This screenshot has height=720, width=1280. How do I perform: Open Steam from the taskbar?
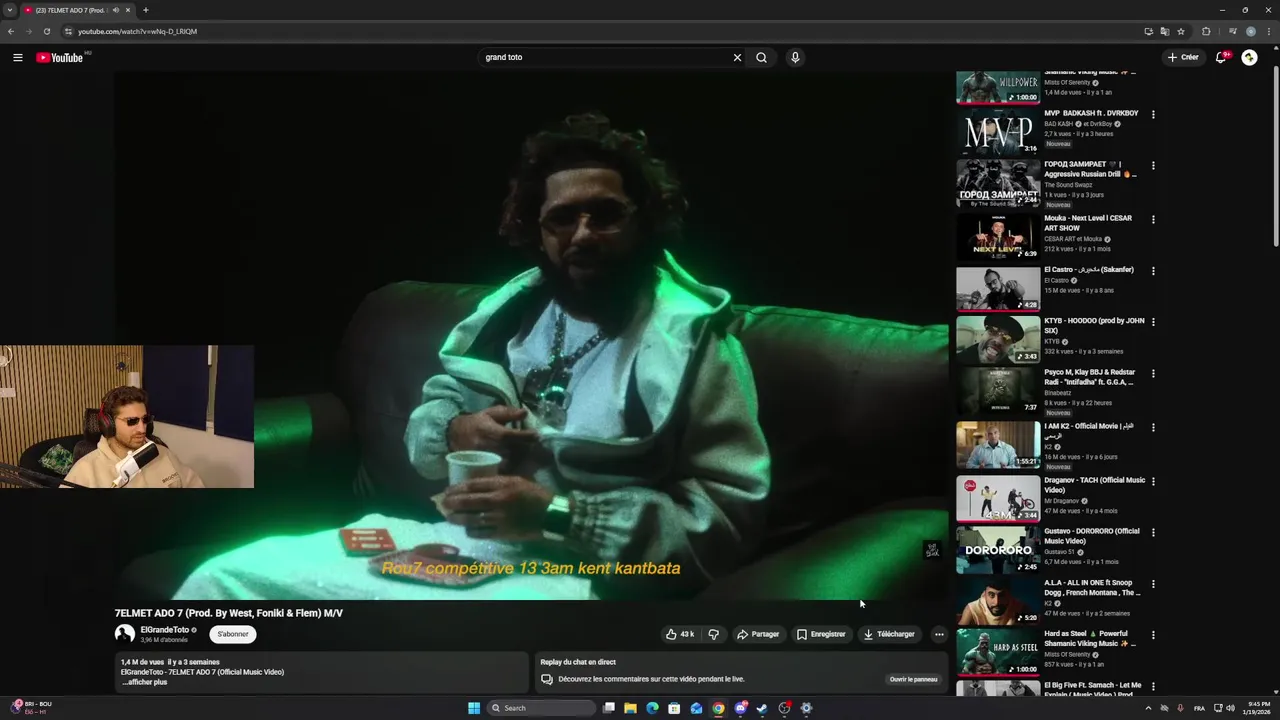[762, 708]
